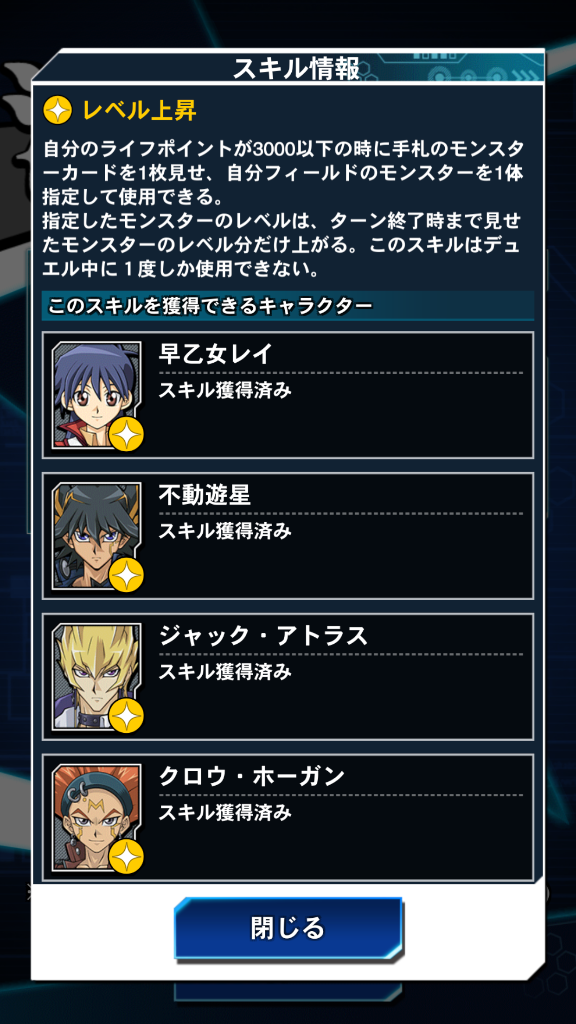Click スキル獲得済み status under 早乙女レイ
Screen dimensions: 576x1024
click(x=225, y=391)
